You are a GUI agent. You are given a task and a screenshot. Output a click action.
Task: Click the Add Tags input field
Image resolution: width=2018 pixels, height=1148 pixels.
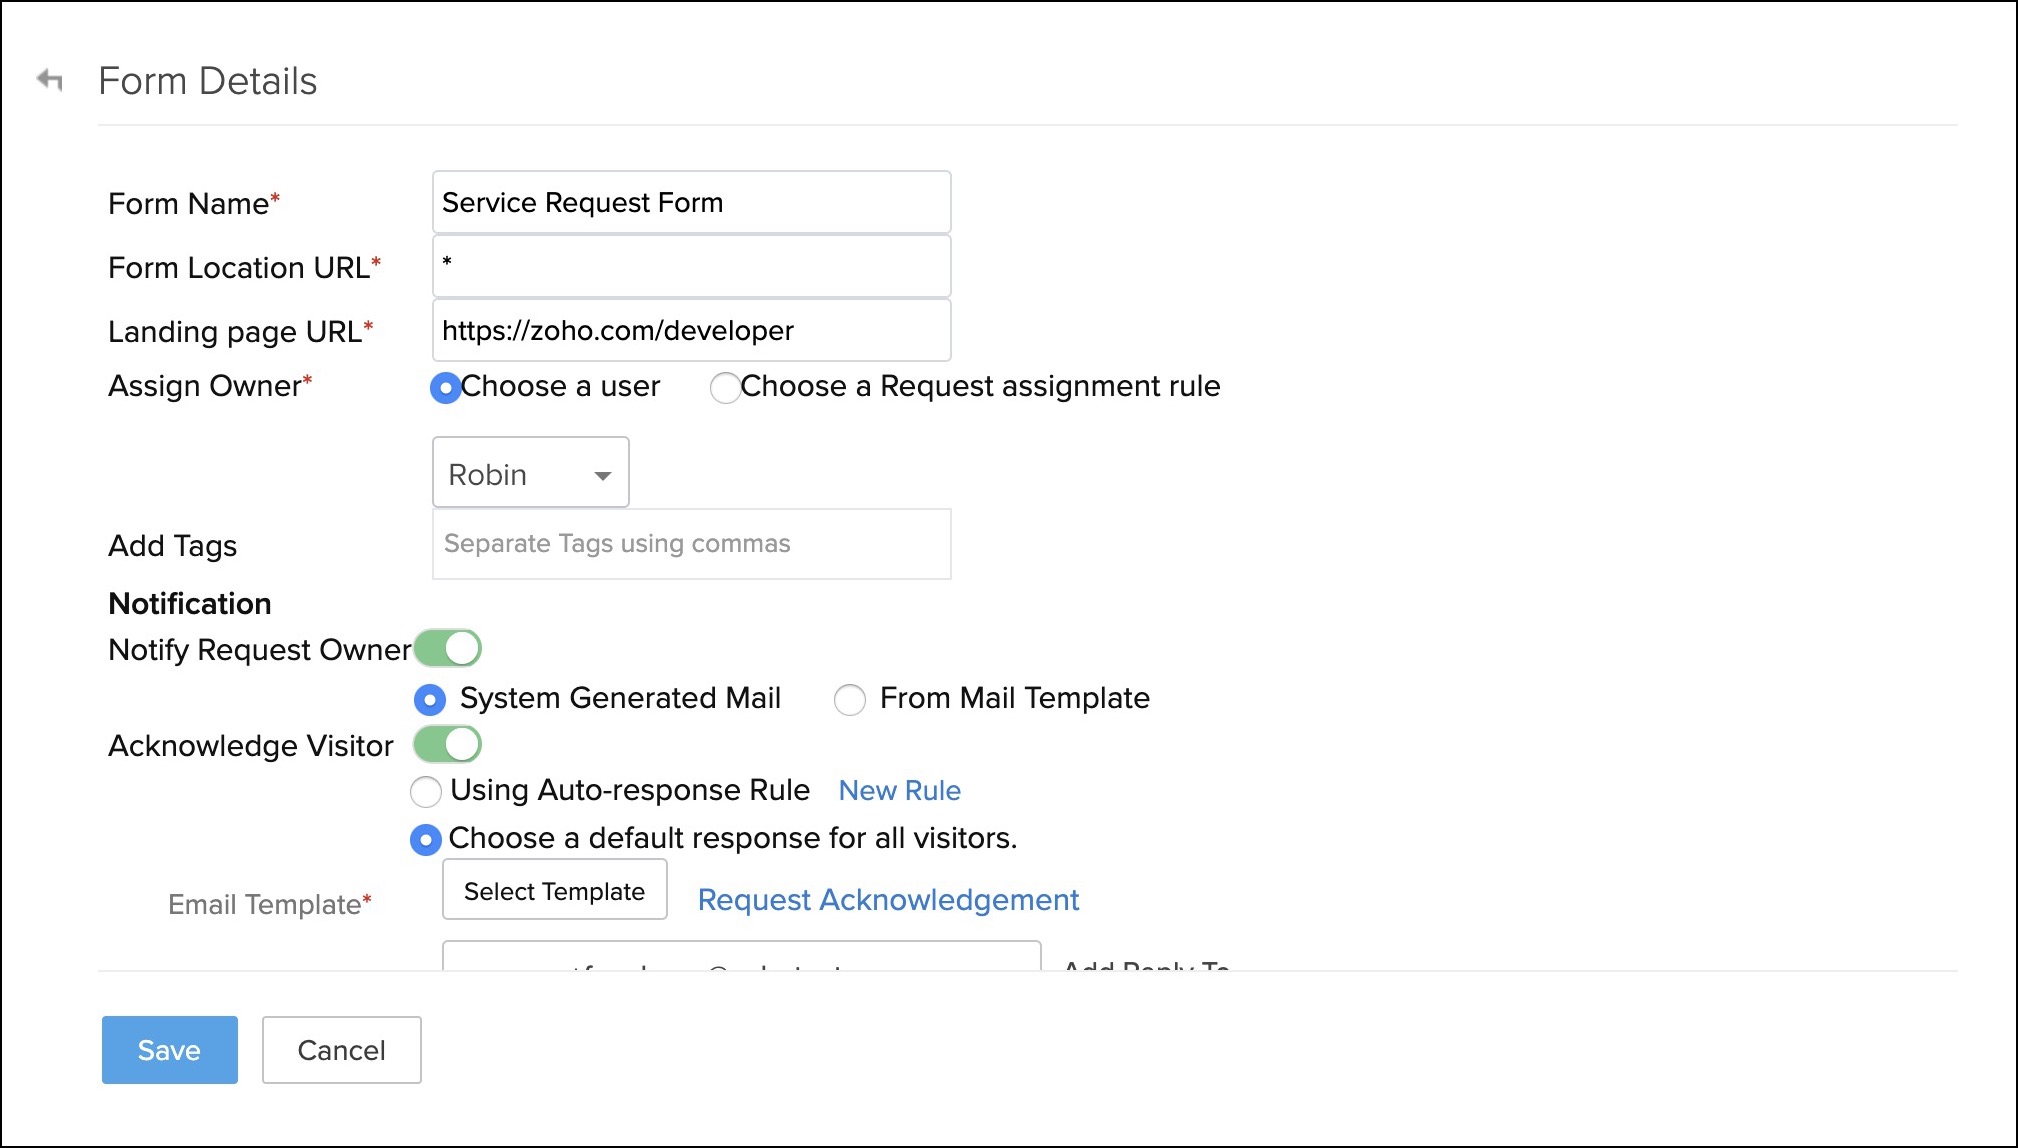coord(691,544)
